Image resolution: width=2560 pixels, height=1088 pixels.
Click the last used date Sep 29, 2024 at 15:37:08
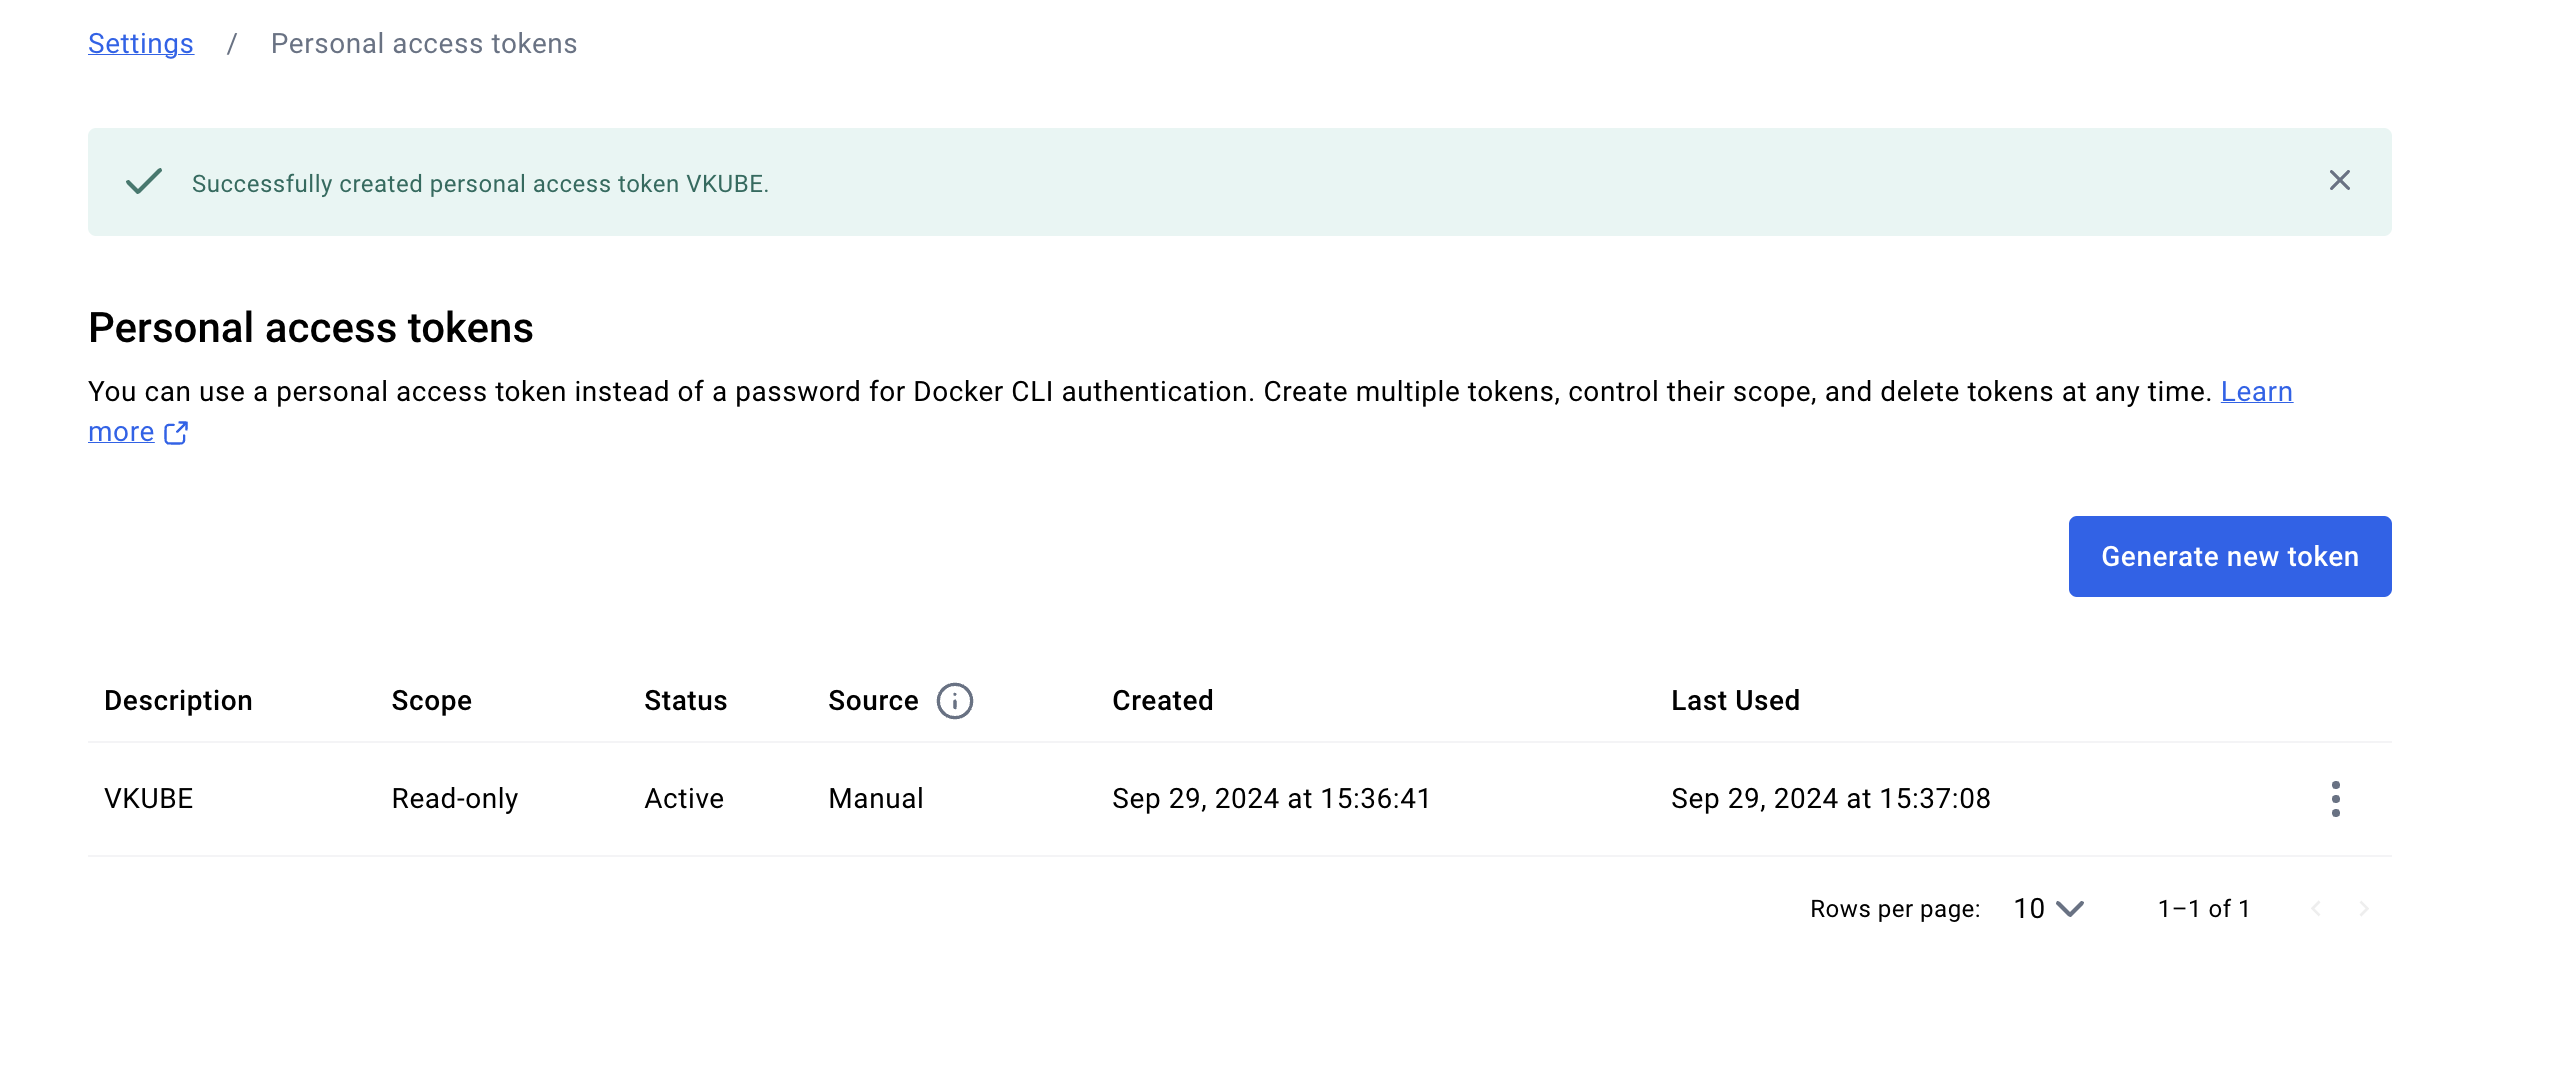pos(1830,799)
